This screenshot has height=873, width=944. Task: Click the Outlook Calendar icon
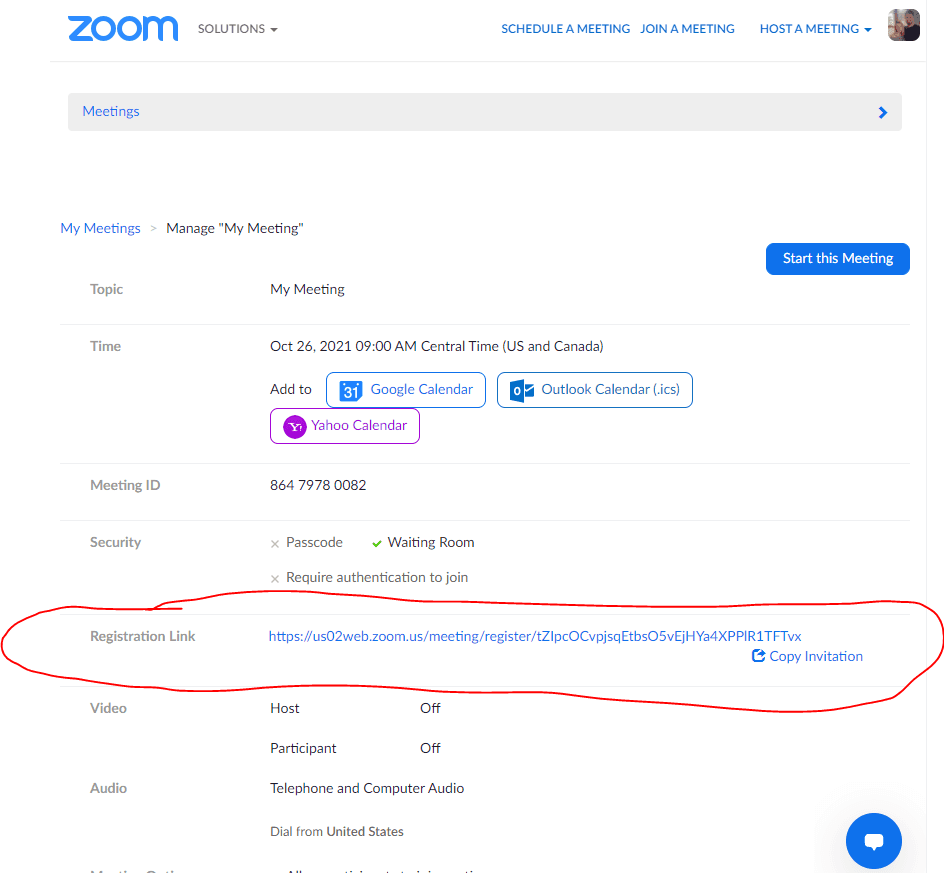click(x=521, y=390)
